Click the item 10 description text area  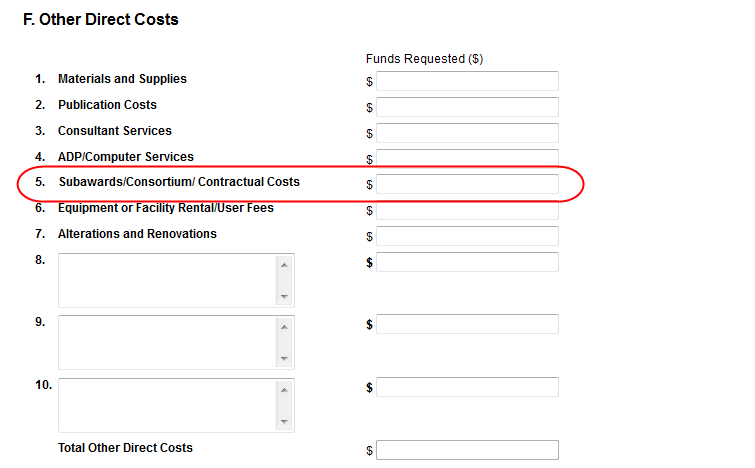167,404
